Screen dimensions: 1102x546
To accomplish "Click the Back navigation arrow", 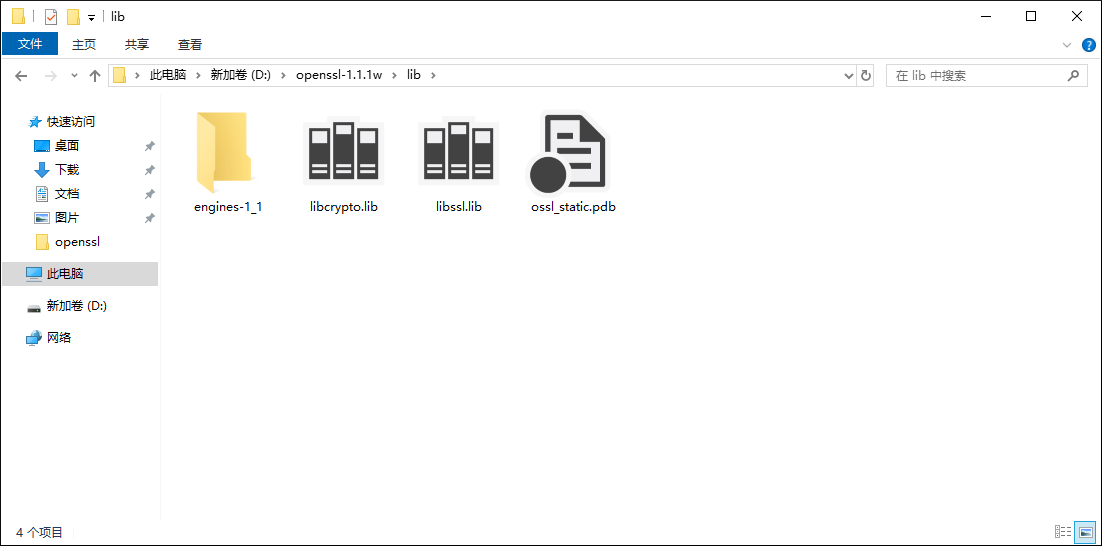I will [x=21, y=76].
